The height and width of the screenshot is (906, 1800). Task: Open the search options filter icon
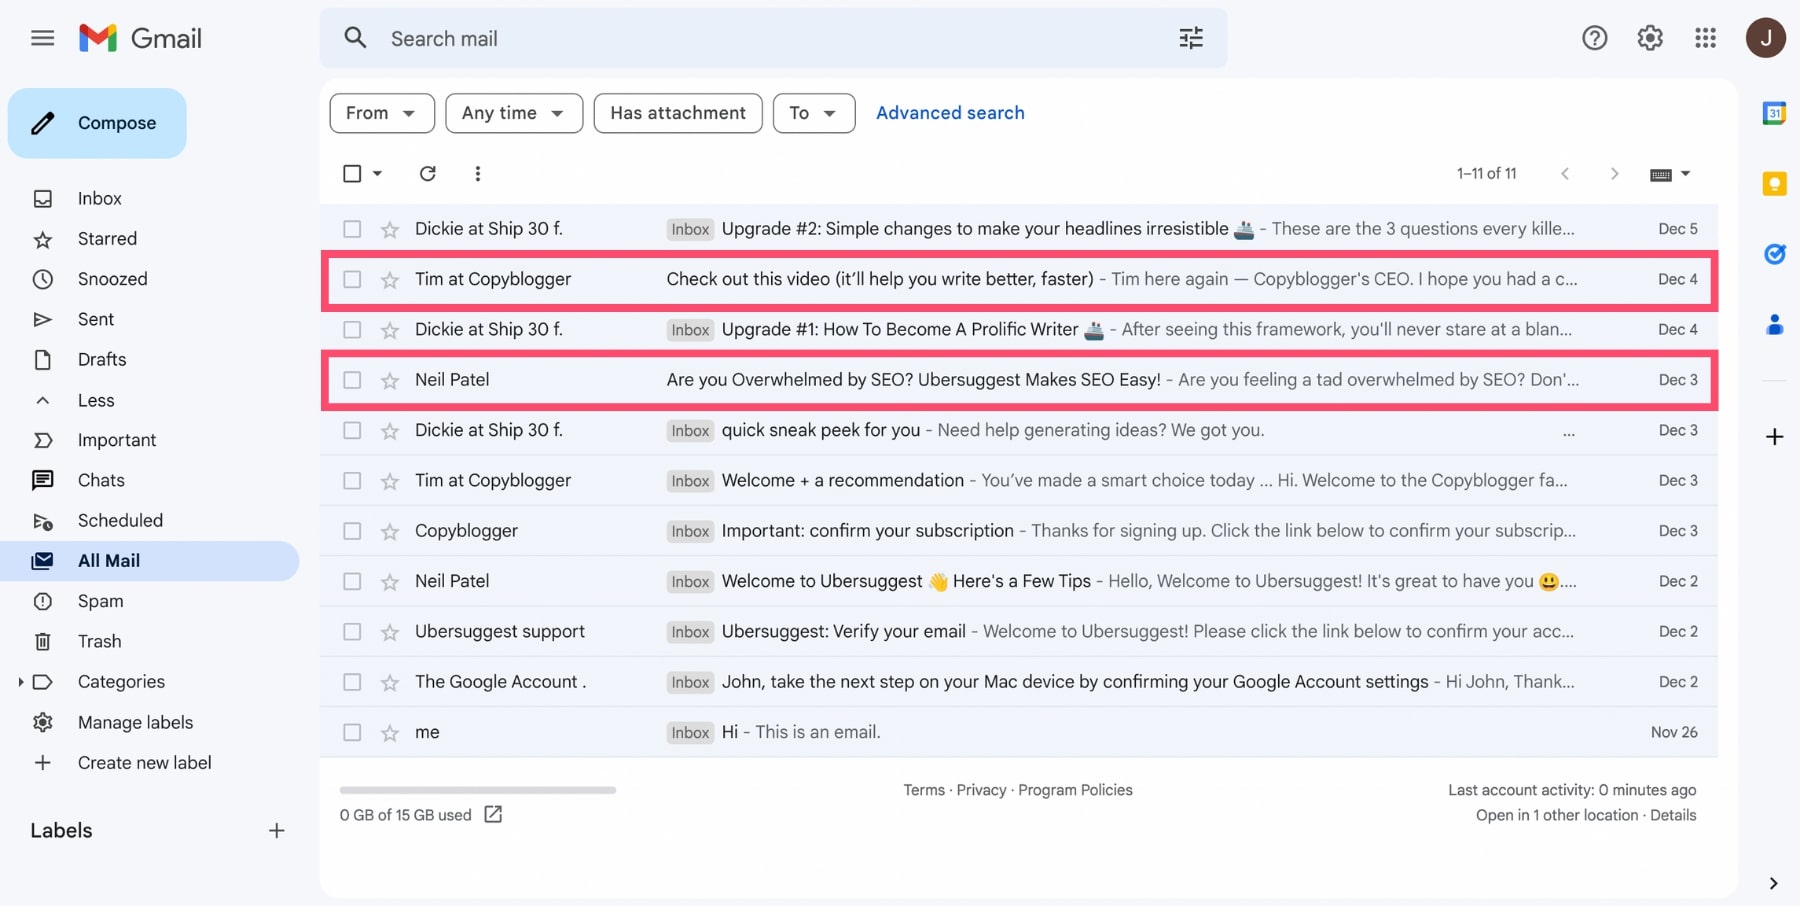tap(1190, 39)
